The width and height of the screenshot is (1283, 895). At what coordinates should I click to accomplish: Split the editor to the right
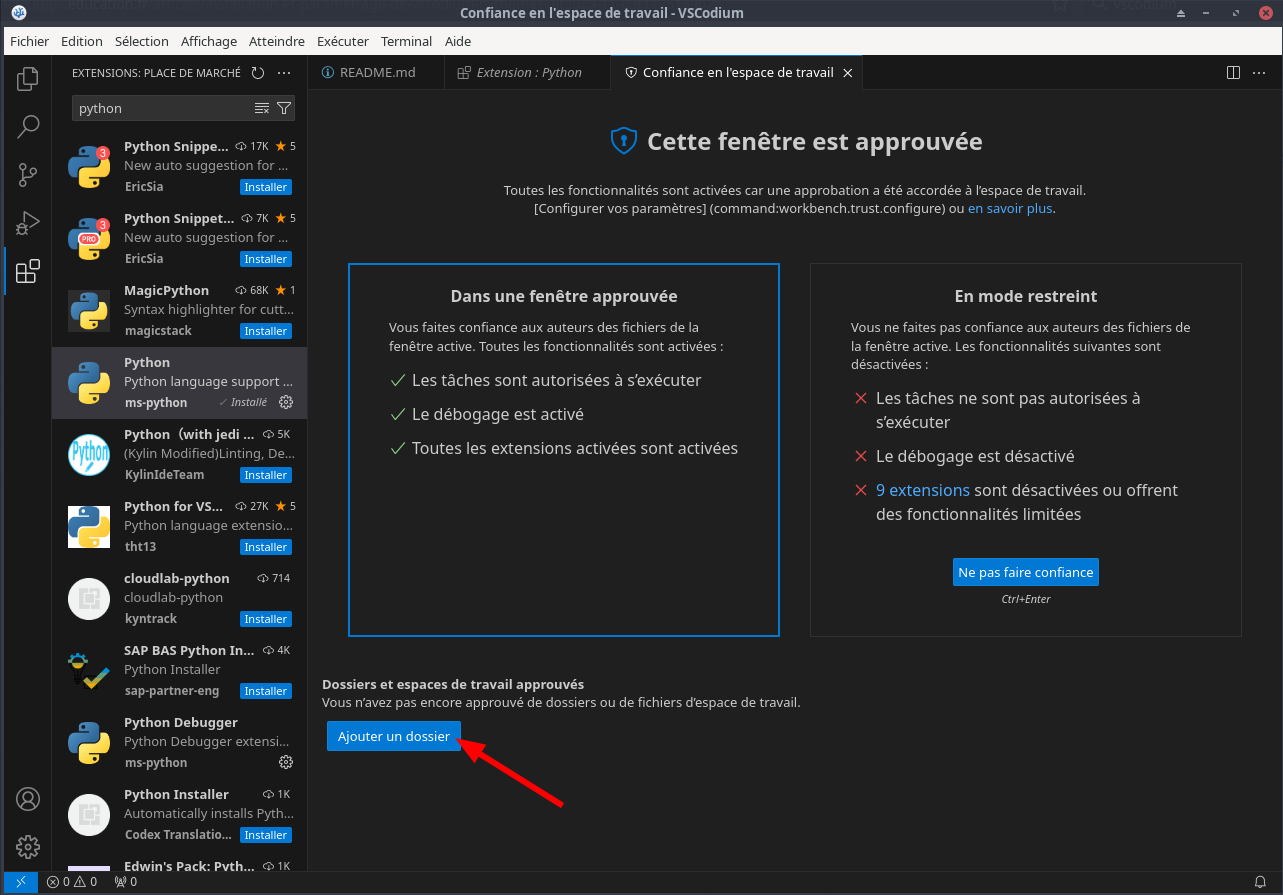click(1233, 73)
